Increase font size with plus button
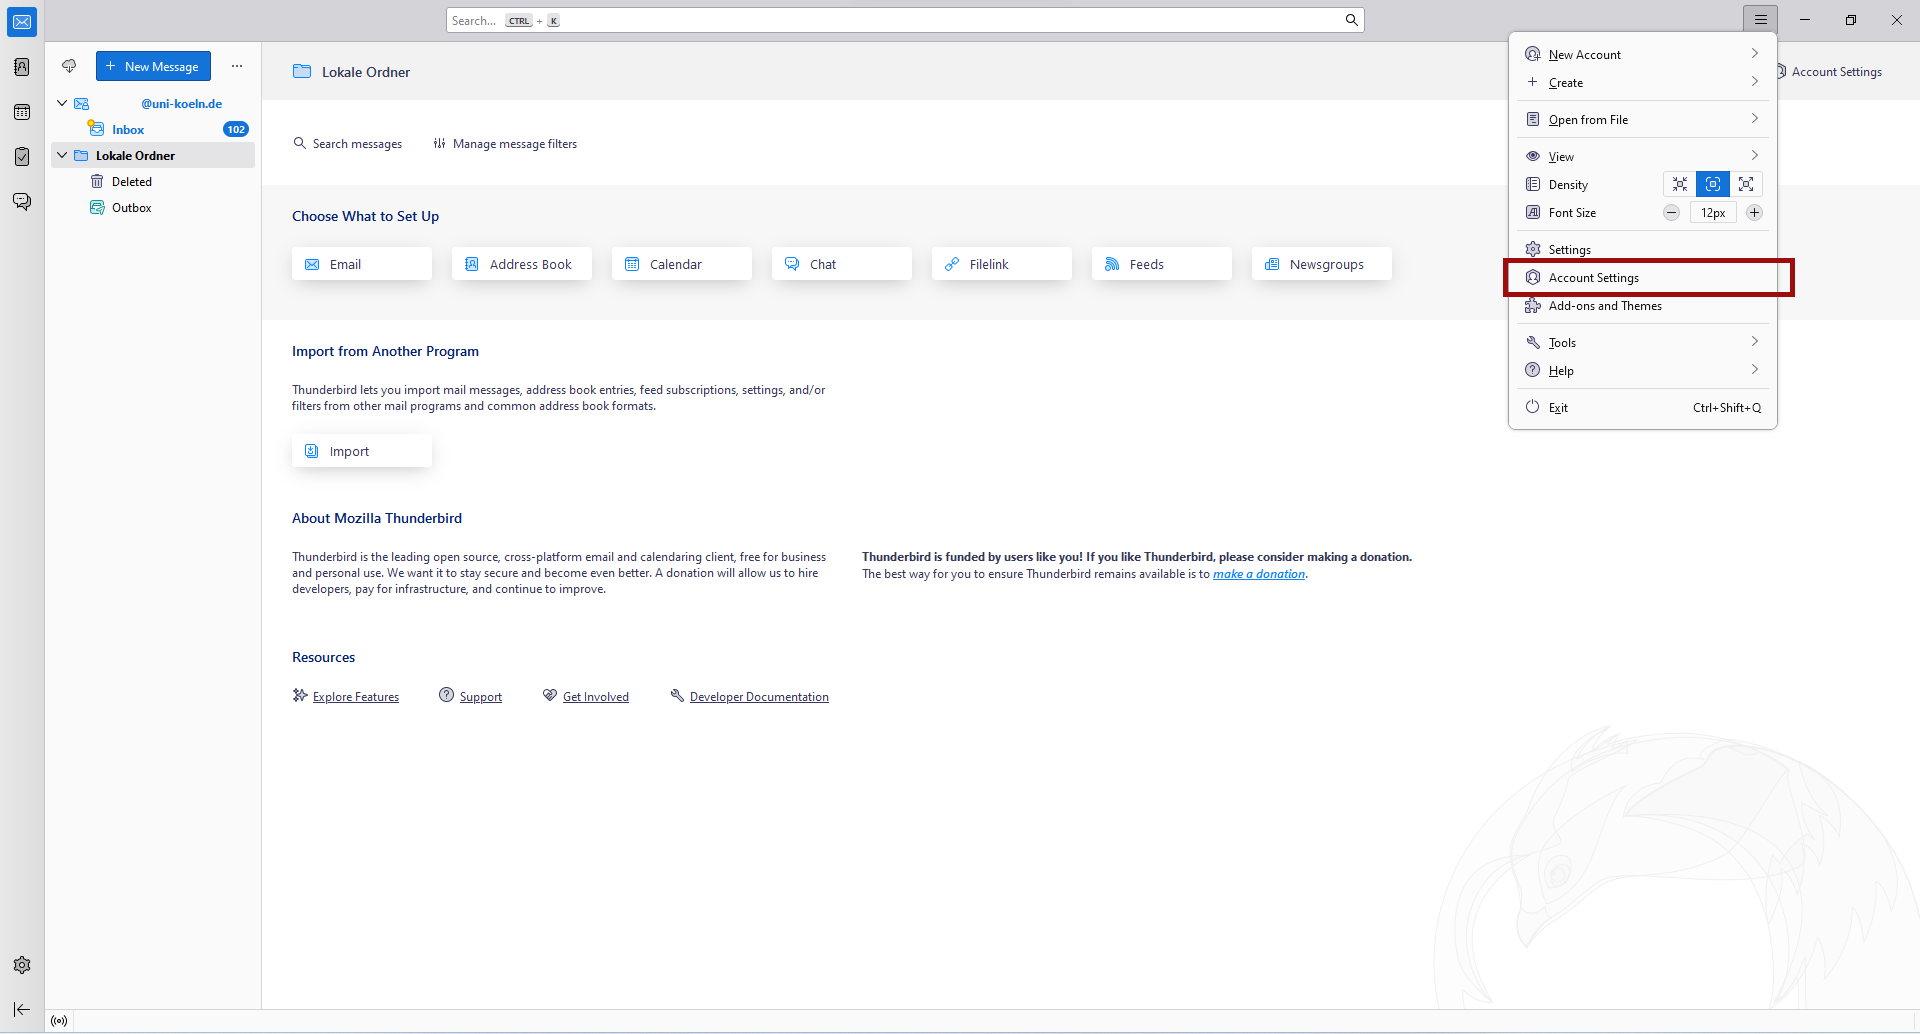Viewport: 1920px width, 1034px height. (1754, 212)
